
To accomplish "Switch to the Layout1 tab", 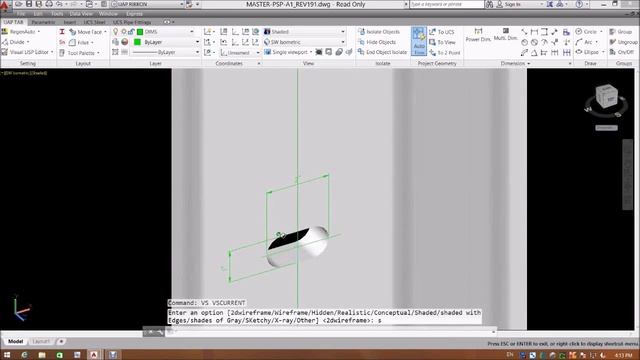I will point(41,341).
